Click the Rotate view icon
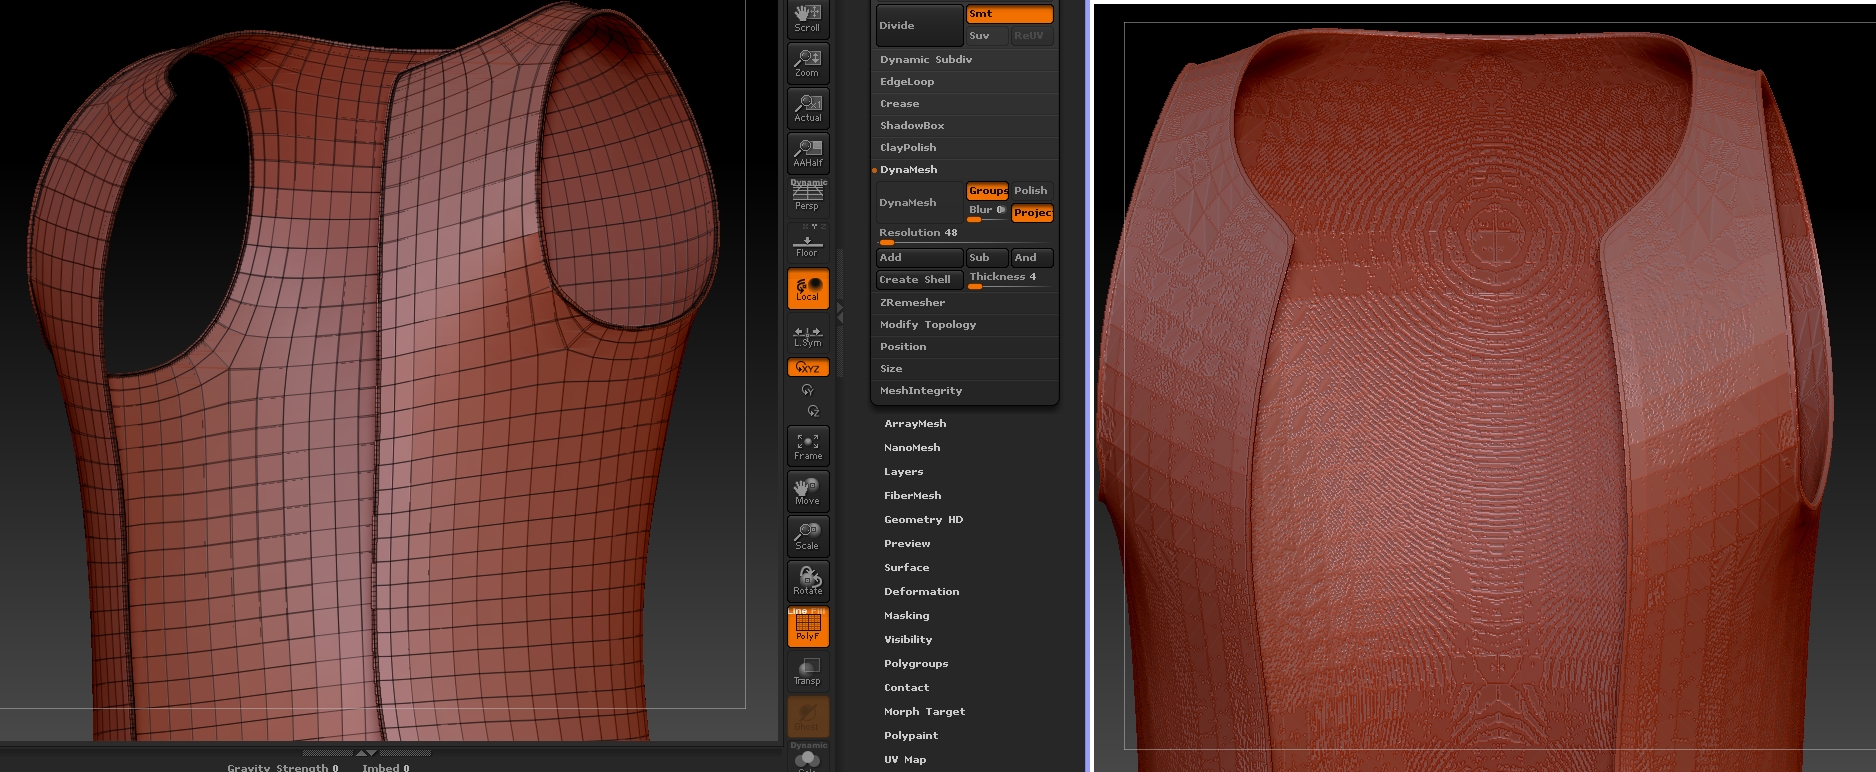The height and width of the screenshot is (772, 1876). [807, 581]
